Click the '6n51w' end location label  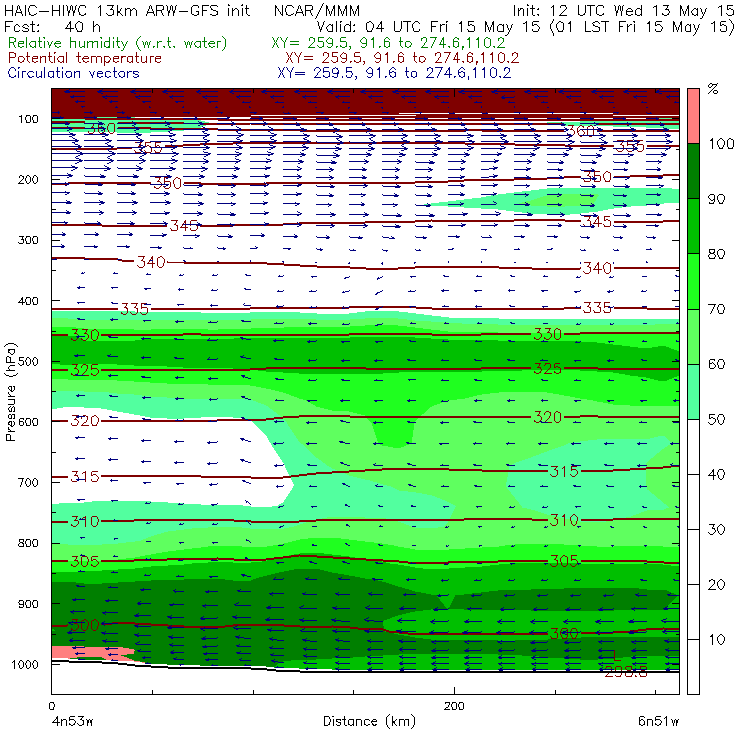tap(658, 722)
